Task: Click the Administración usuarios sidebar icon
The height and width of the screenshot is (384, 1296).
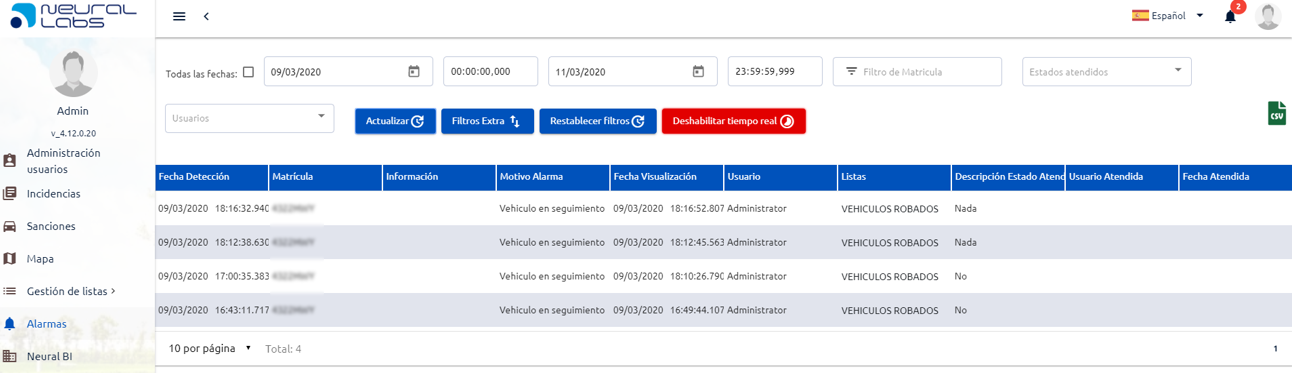Action: pos(10,161)
